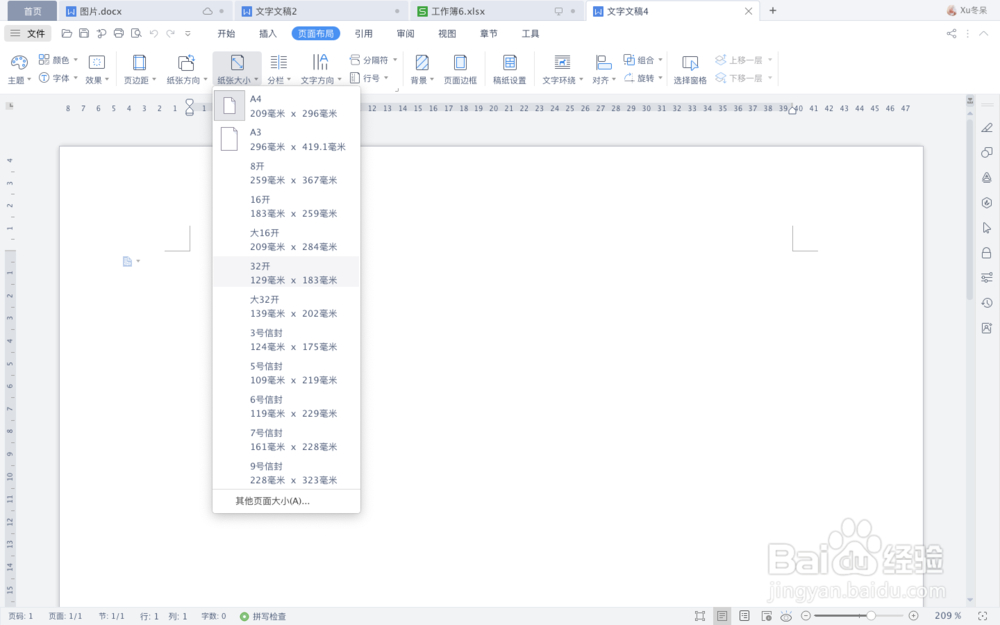Choose 8开 paper size
Viewport: 1000px width, 625px height.
[x=286, y=173]
